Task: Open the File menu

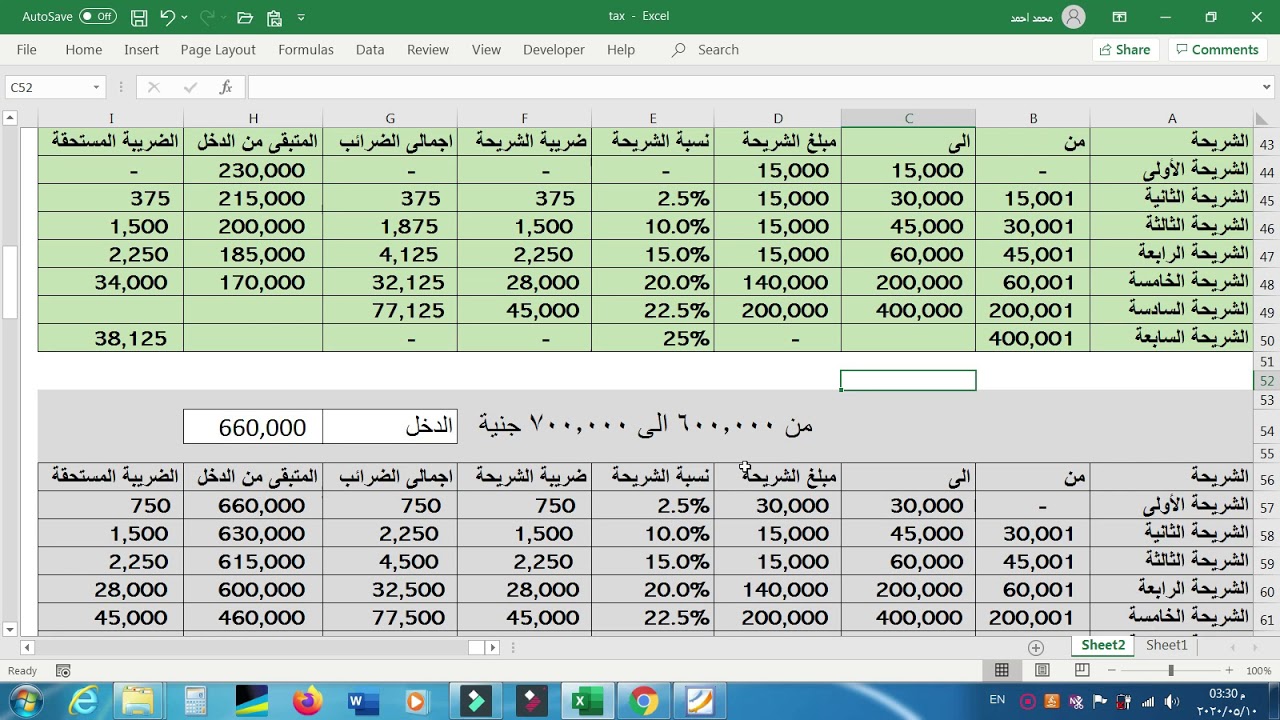Action: [26, 49]
